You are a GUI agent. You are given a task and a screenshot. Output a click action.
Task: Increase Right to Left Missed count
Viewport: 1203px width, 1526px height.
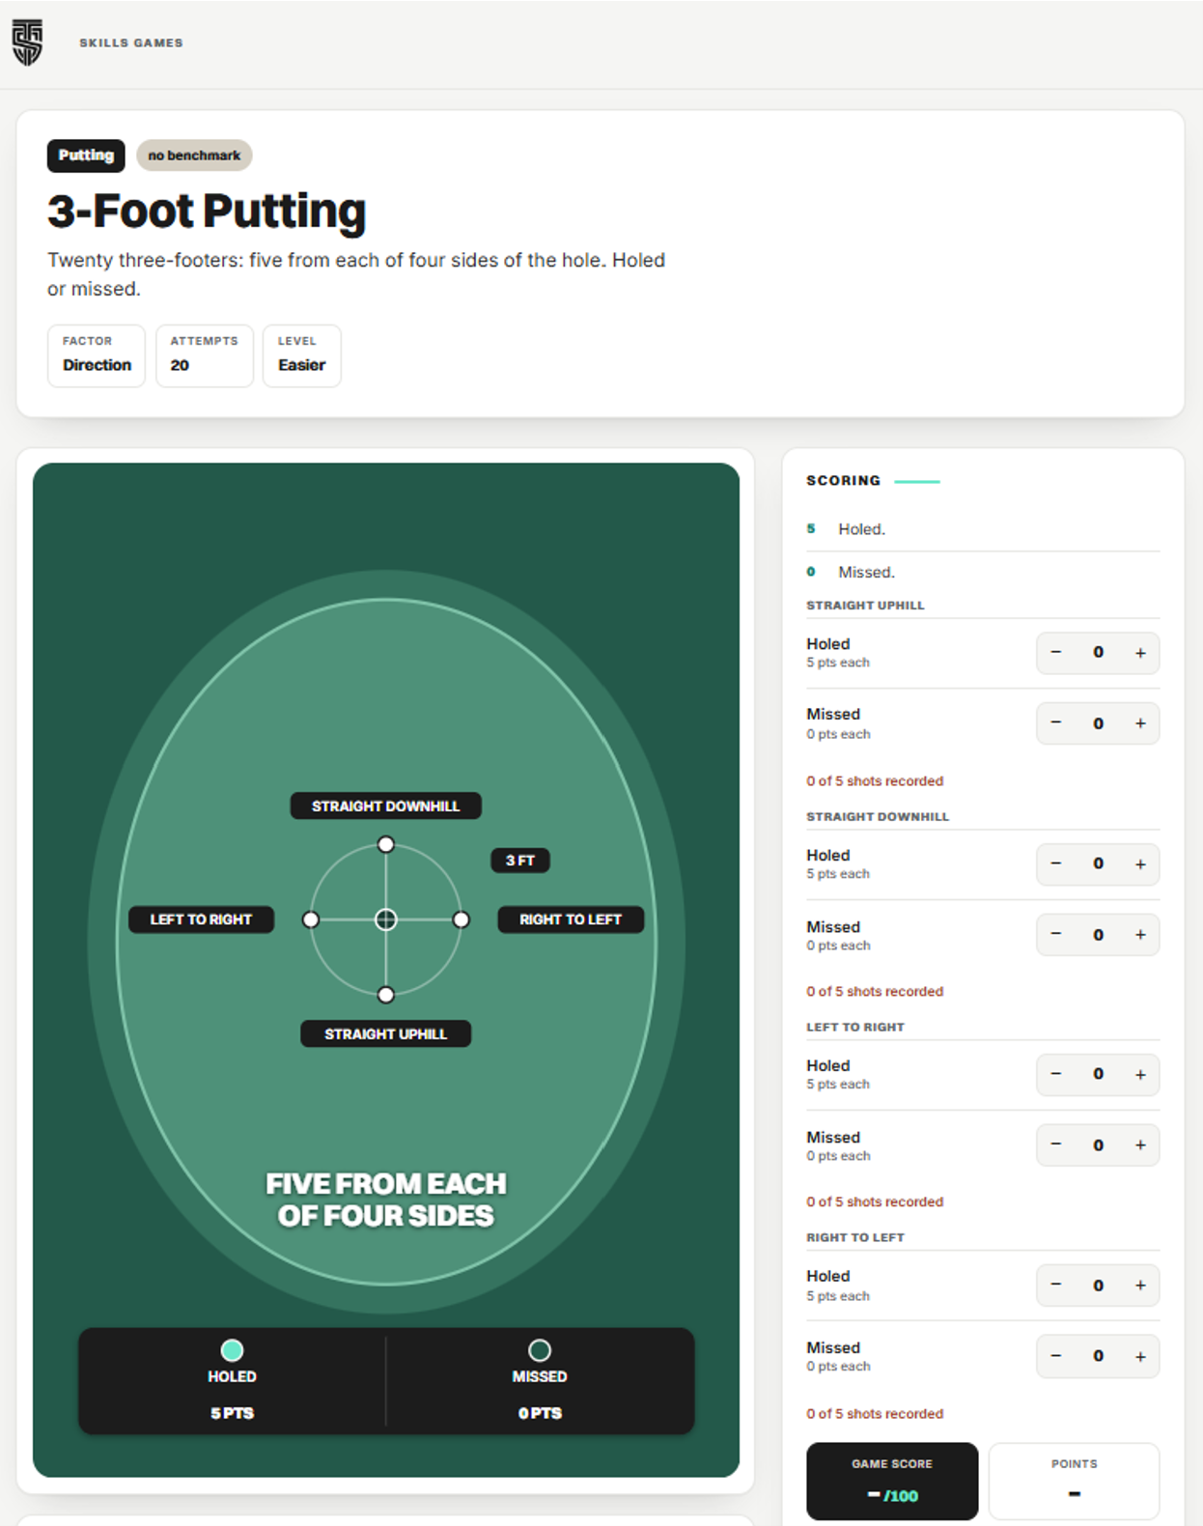(1140, 1356)
